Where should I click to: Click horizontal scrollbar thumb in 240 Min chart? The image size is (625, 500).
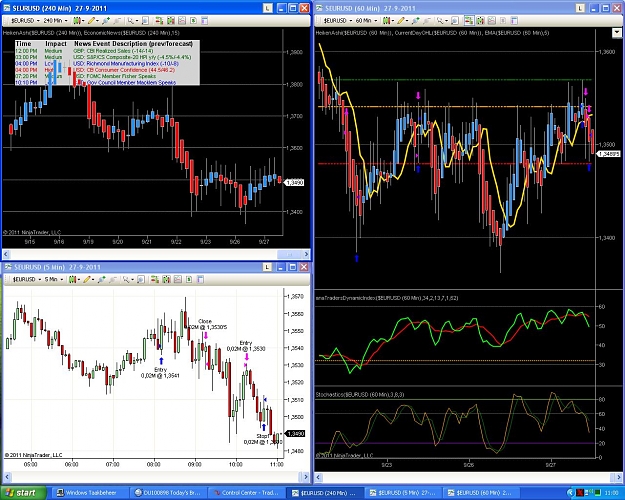(290, 254)
